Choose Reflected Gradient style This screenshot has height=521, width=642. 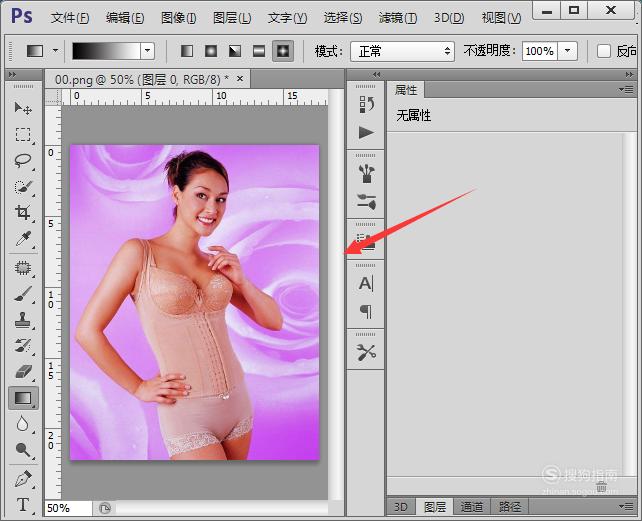coord(259,51)
